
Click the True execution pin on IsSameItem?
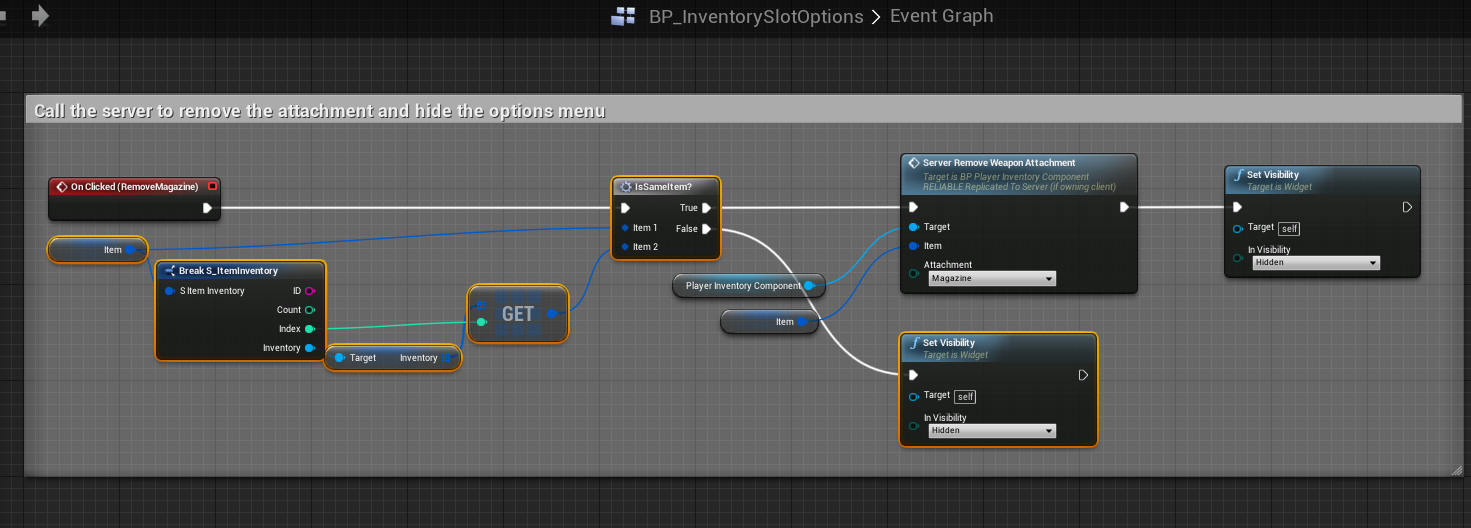pos(706,208)
